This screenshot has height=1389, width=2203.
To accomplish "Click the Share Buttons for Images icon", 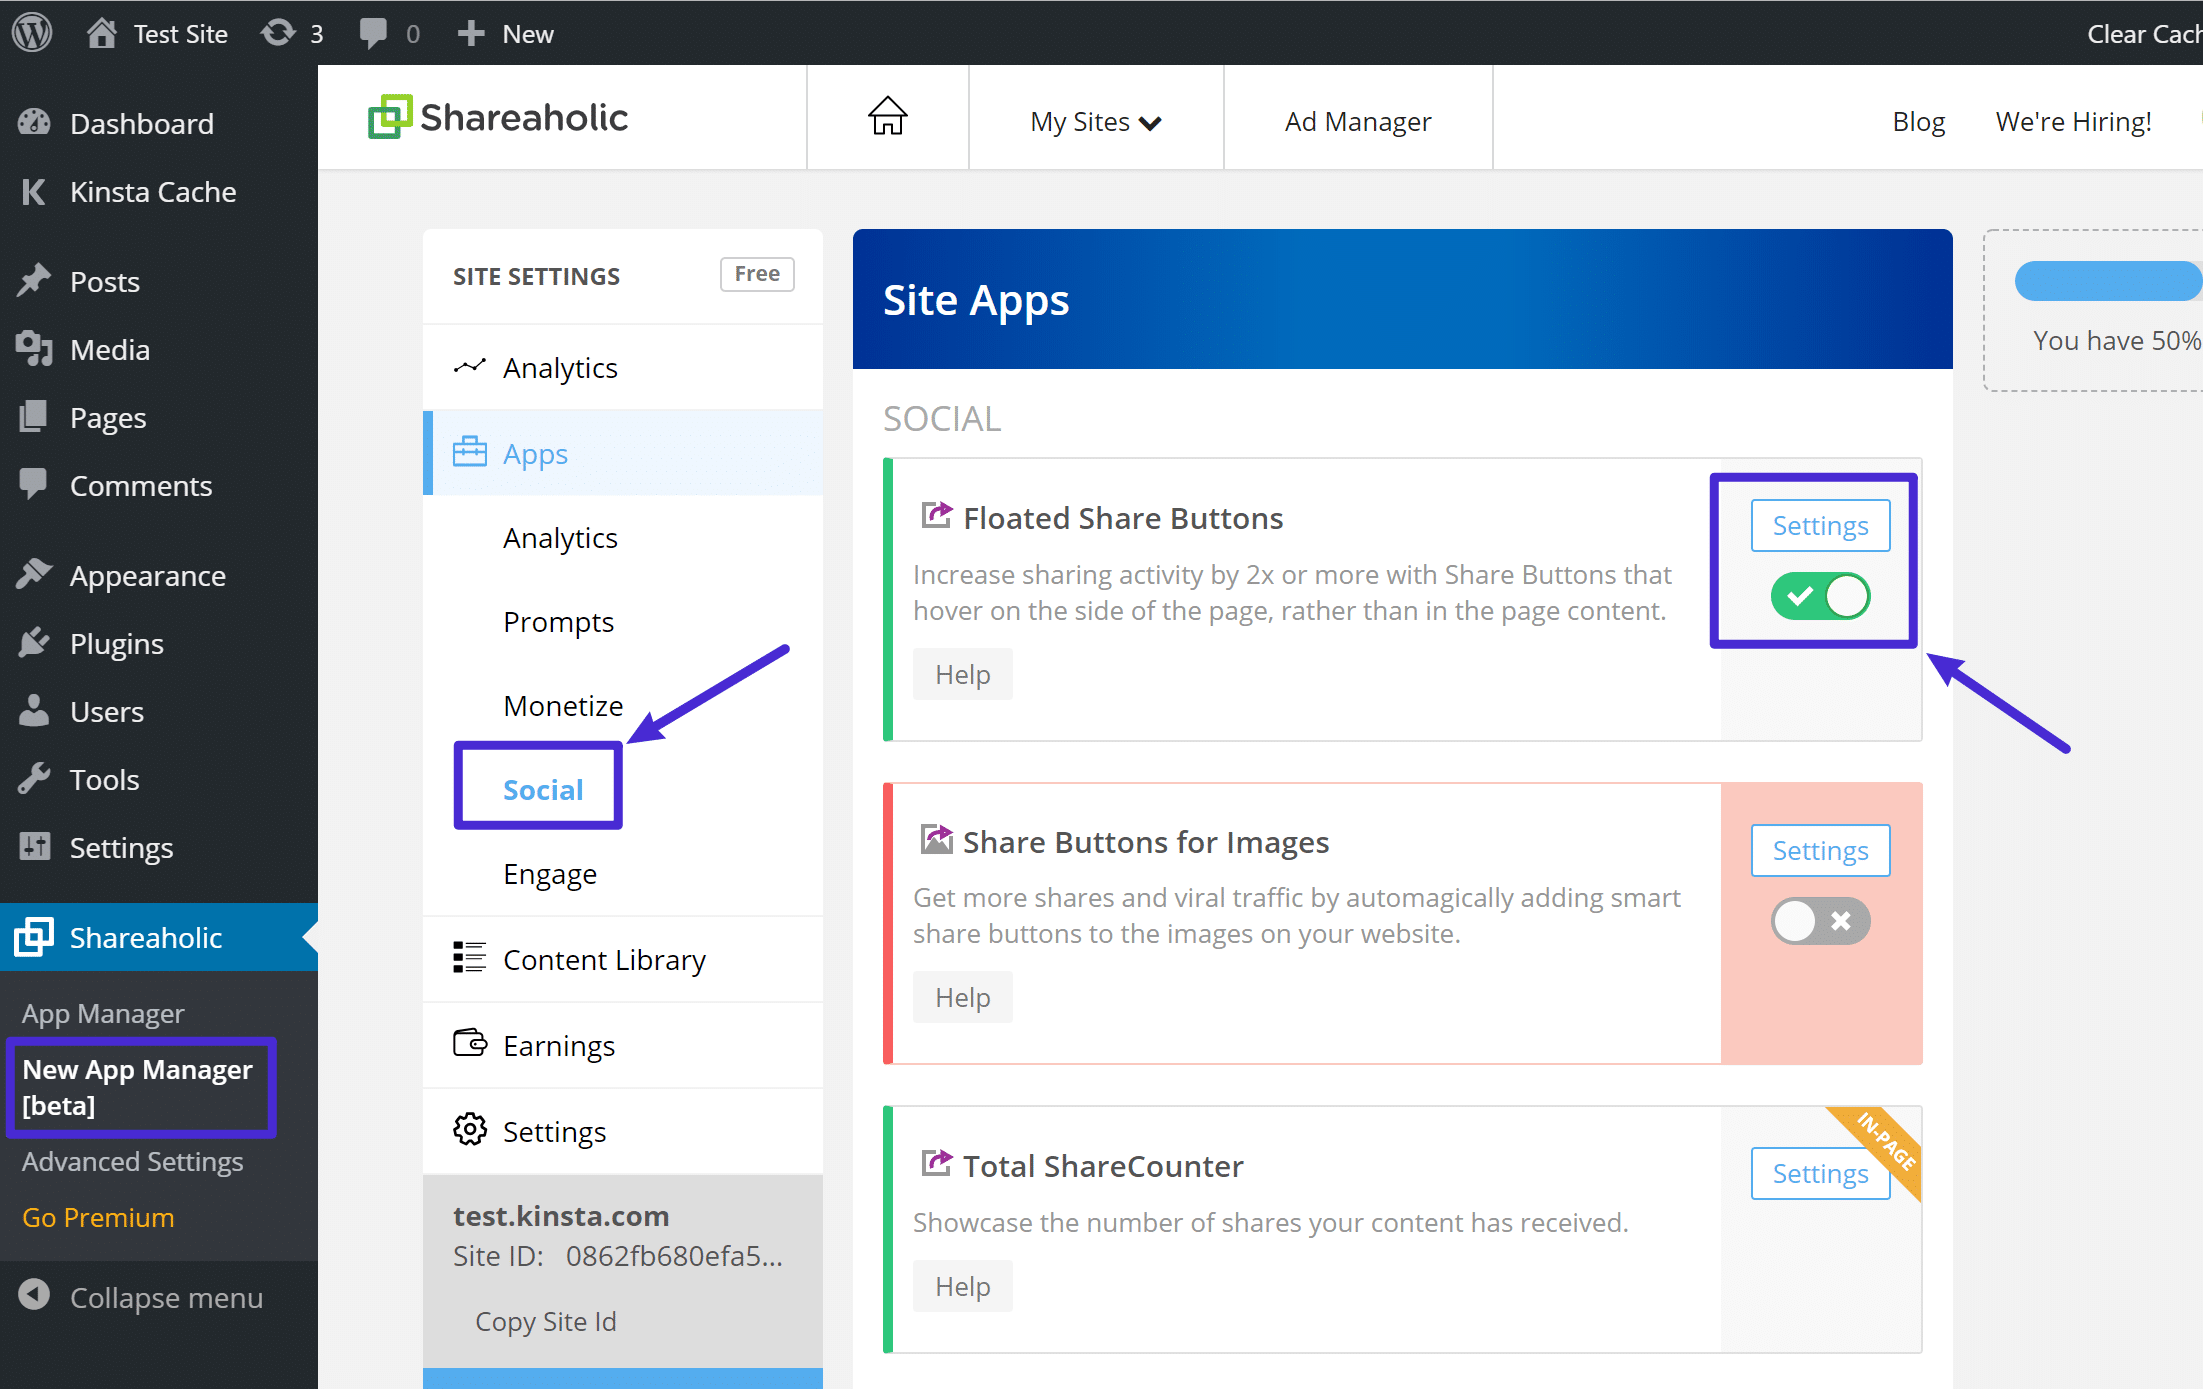I will point(931,840).
